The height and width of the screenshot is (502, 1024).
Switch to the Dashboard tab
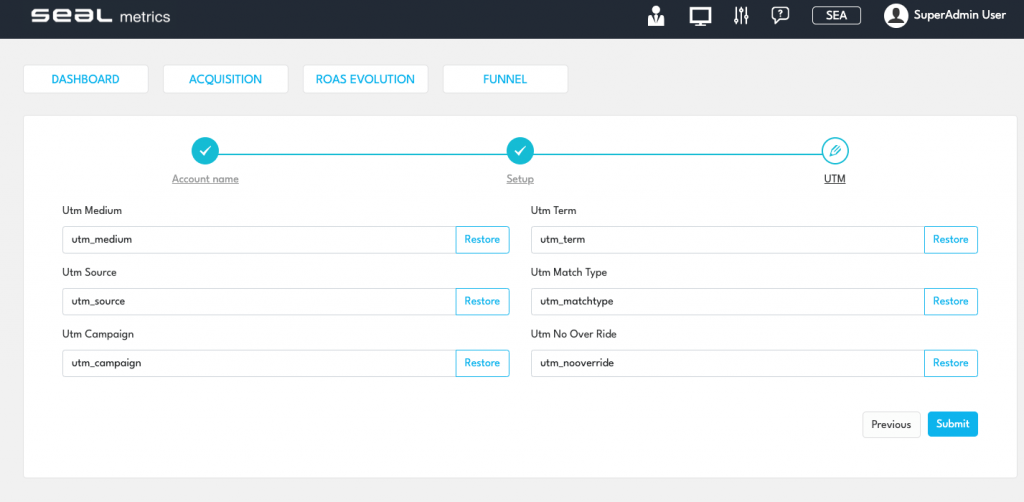click(x=85, y=79)
